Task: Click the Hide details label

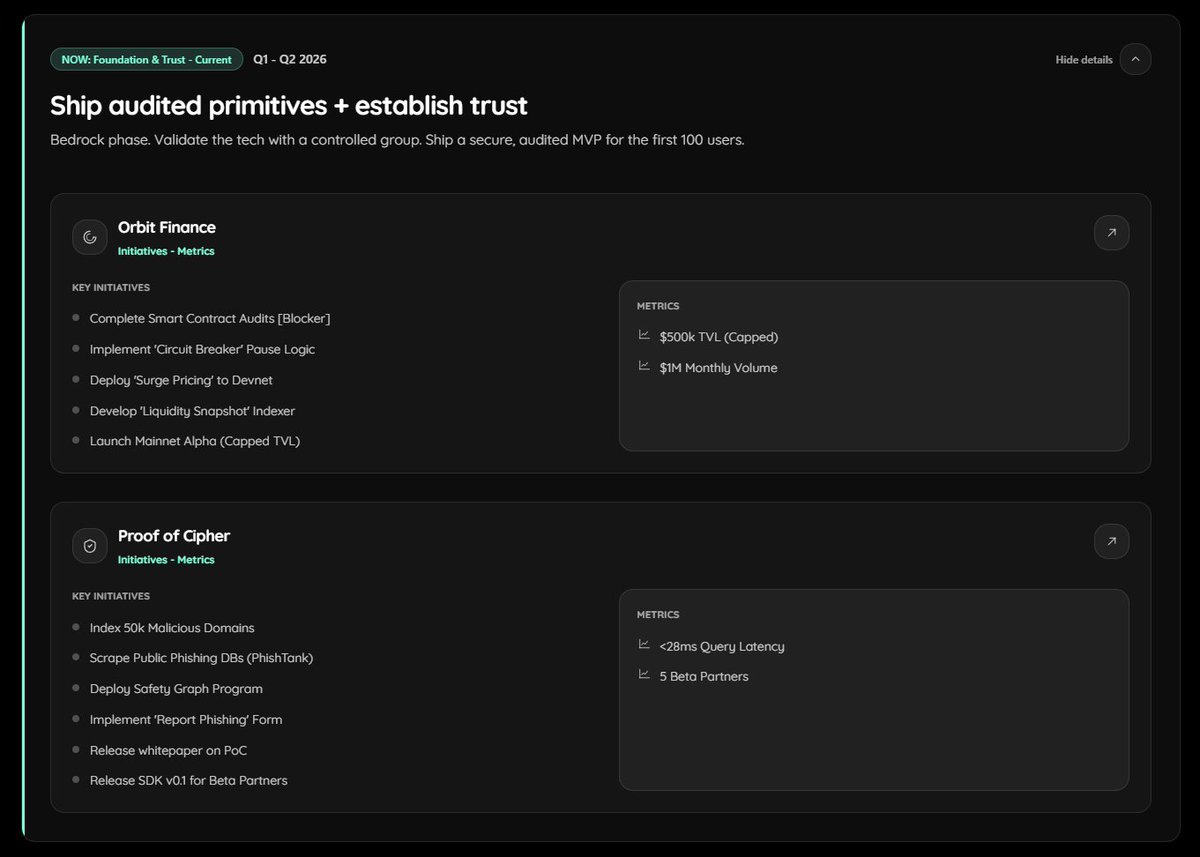Action: click(1084, 60)
